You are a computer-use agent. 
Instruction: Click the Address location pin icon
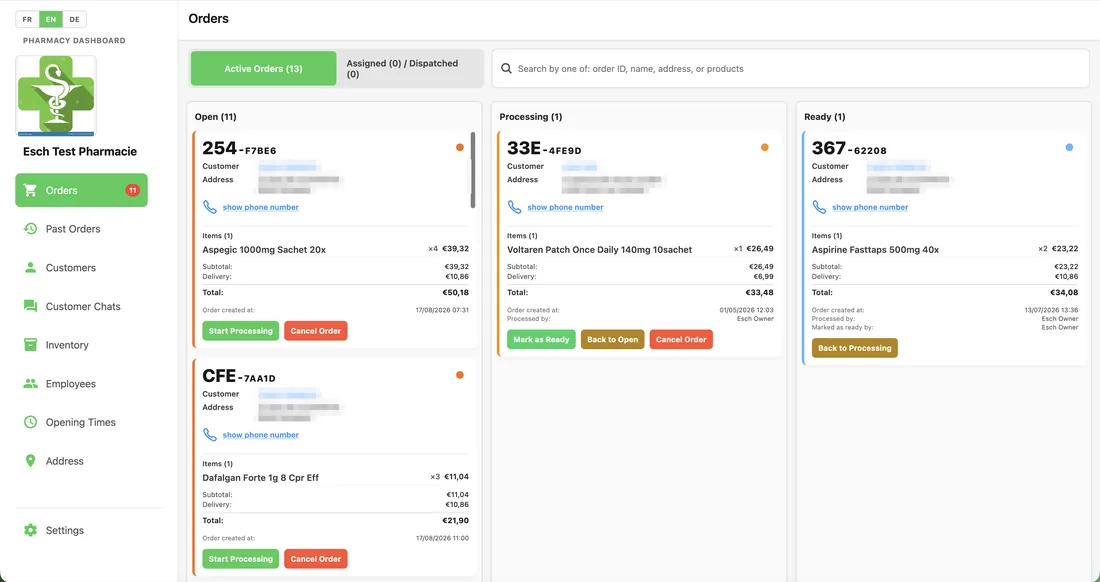[30, 461]
